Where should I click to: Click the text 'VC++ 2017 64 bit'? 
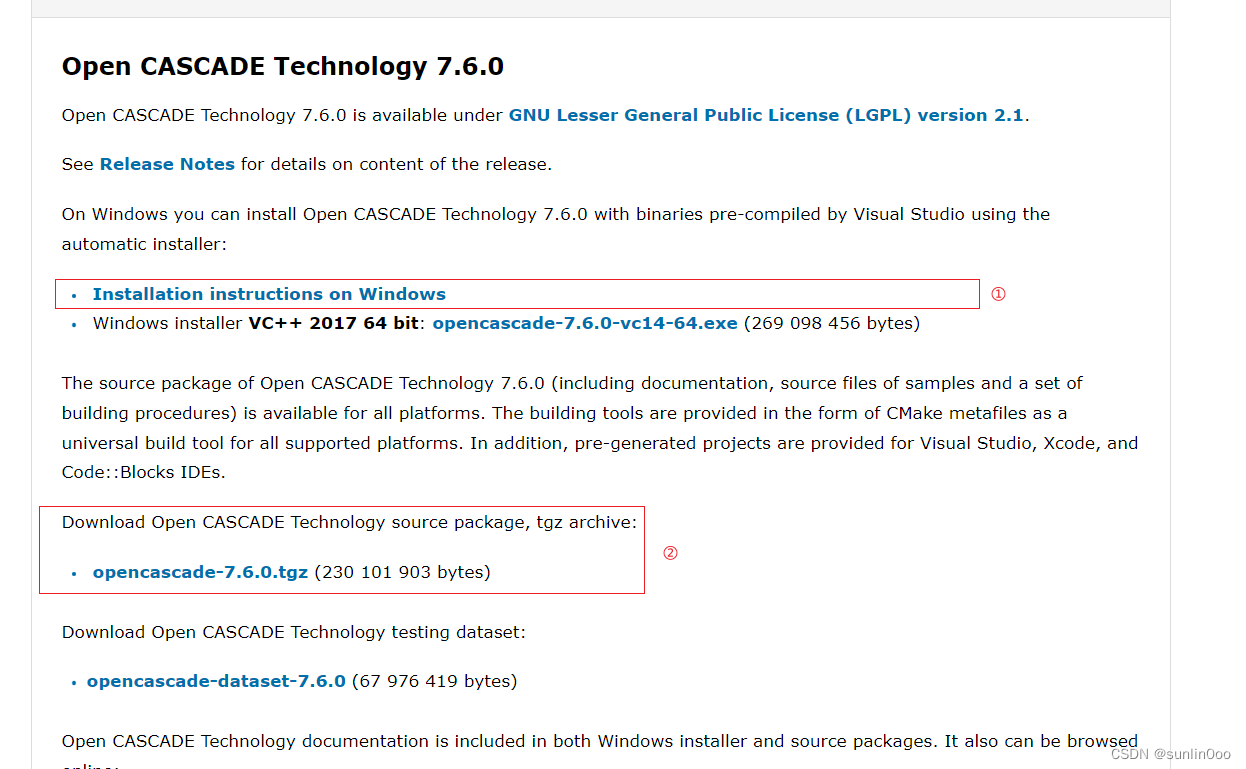334,323
